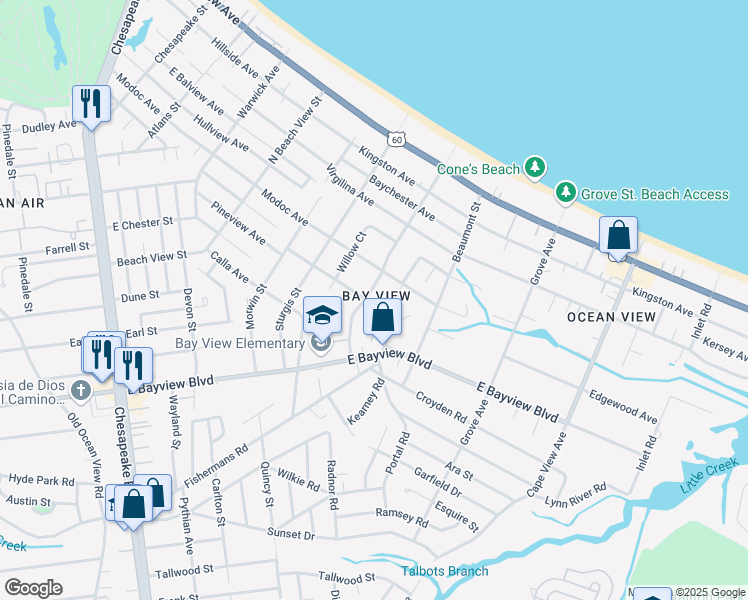Viewport: 748px width, 600px height.
Task: Select the shopping marker beside Kingston Ave beach
Action: coord(619,236)
